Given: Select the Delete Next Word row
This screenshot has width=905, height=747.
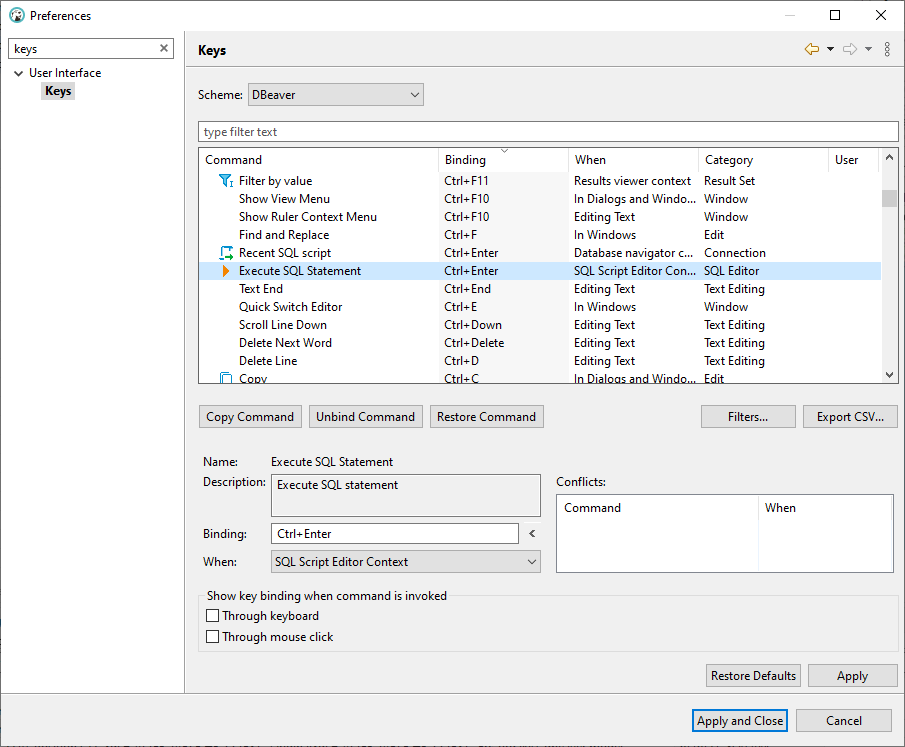Looking at the screenshot, I should [540, 343].
